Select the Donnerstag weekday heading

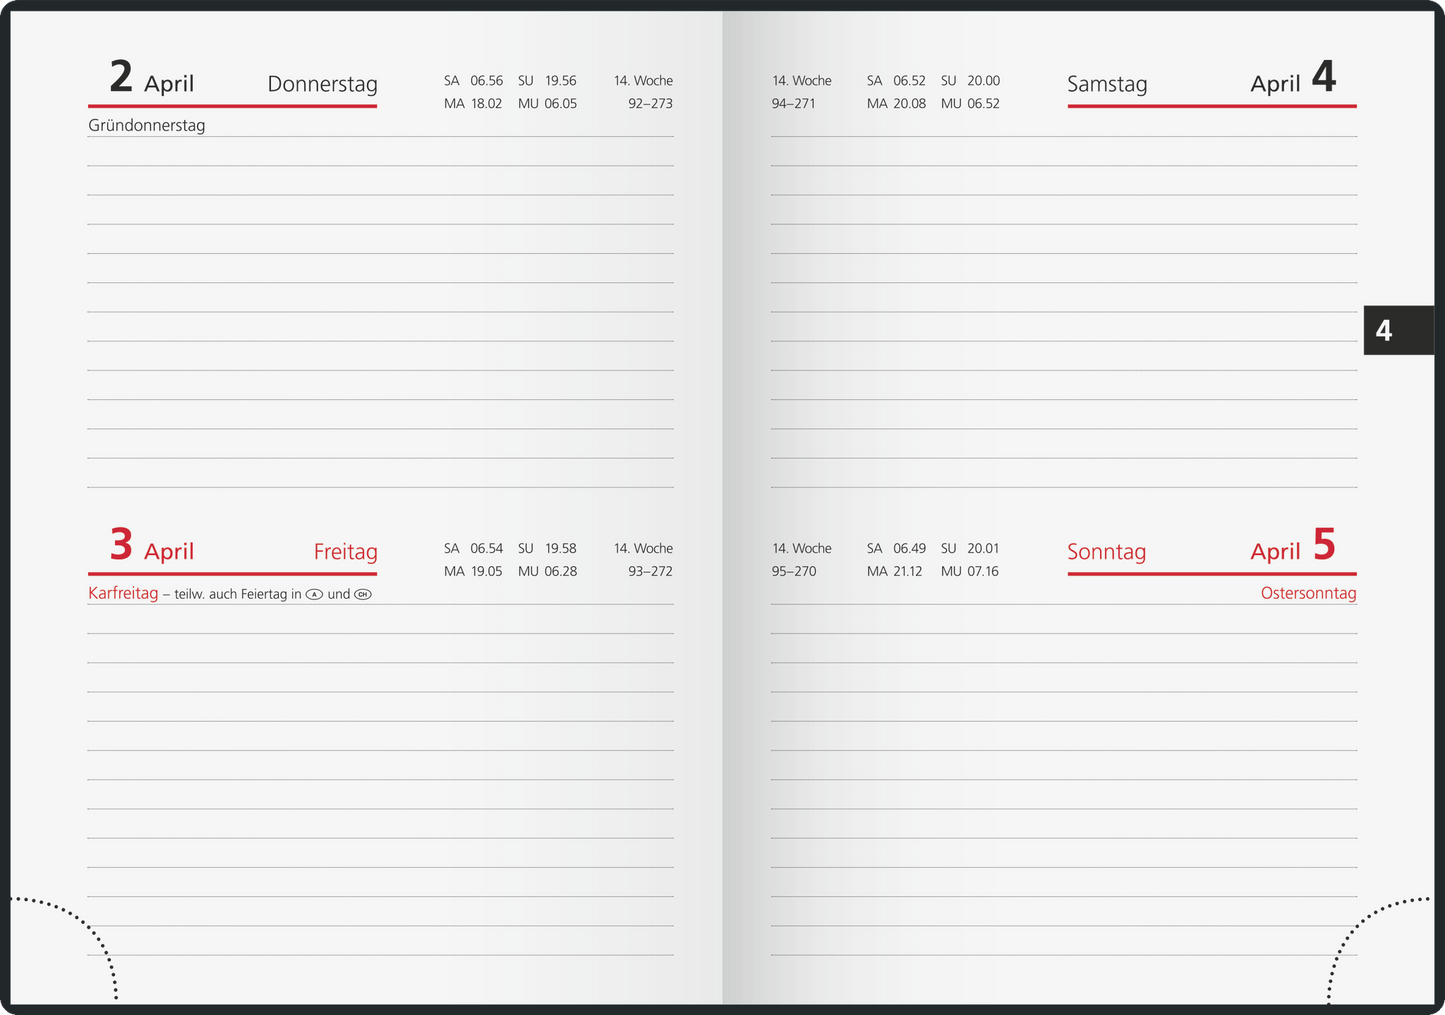(322, 84)
